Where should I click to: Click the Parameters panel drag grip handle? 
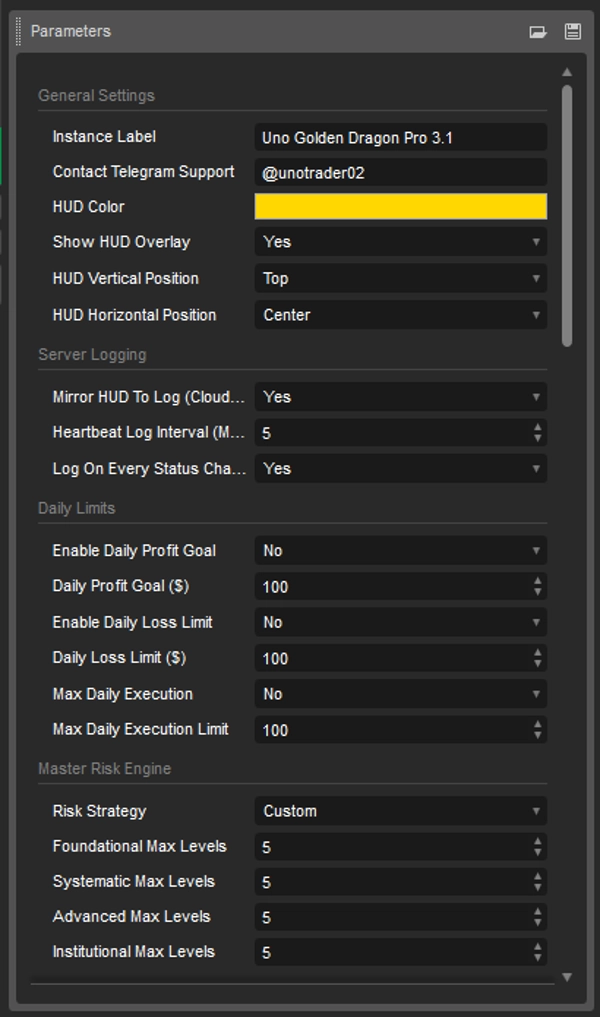coord(18,31)
